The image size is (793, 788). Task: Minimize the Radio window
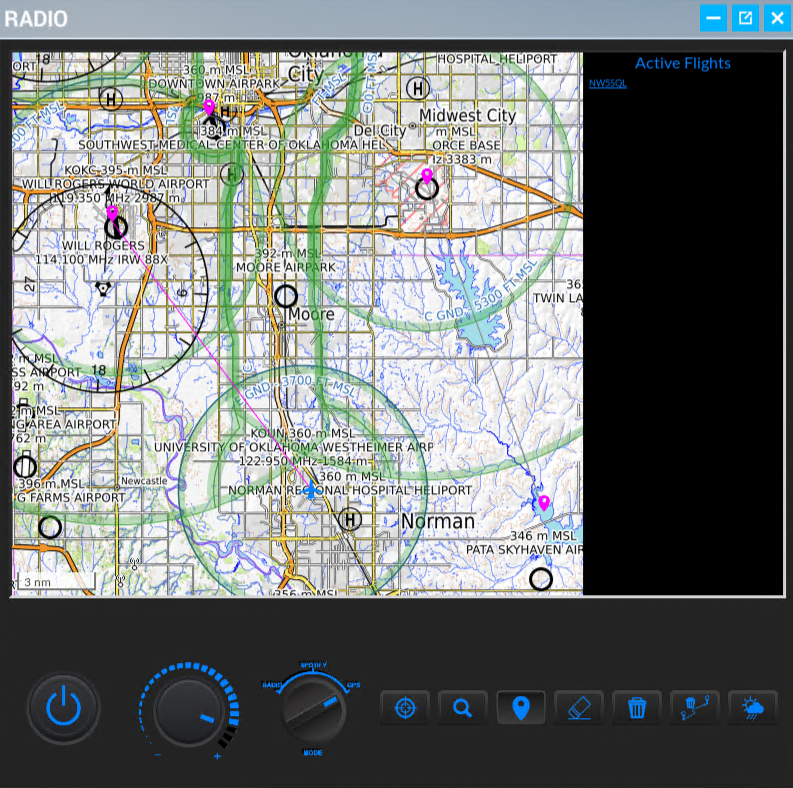[x=713, y=18]
